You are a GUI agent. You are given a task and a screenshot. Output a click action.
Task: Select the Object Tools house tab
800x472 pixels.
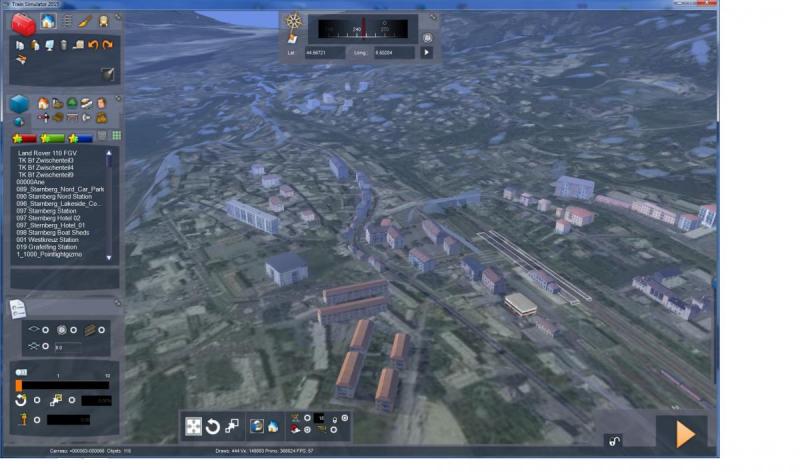[48, 21]
